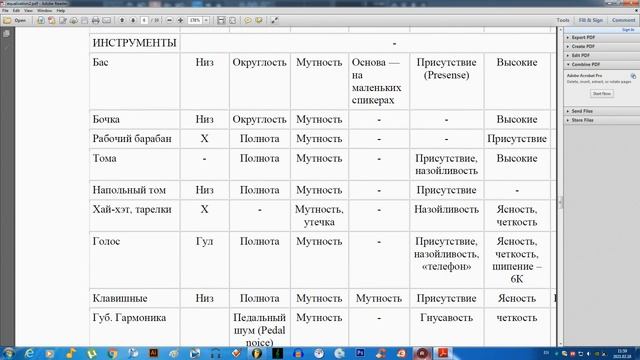Click the Highlight text icon
Image resolution: width=640 pixels, height=360 pixels.
259,20
